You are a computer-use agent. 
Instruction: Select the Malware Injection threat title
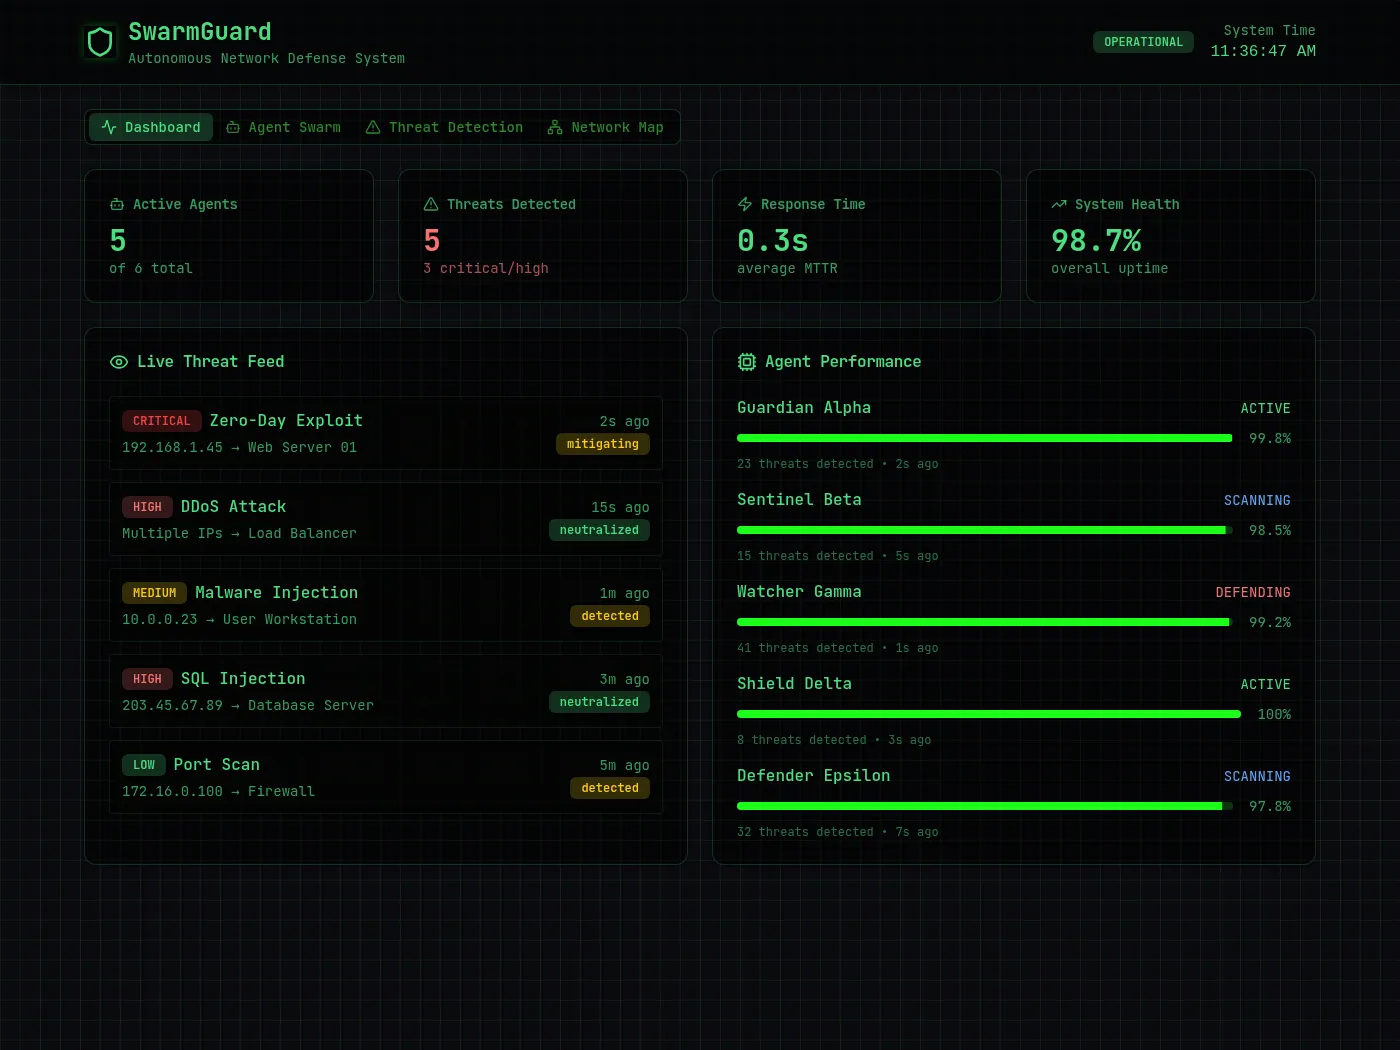(x=276, y=593)
